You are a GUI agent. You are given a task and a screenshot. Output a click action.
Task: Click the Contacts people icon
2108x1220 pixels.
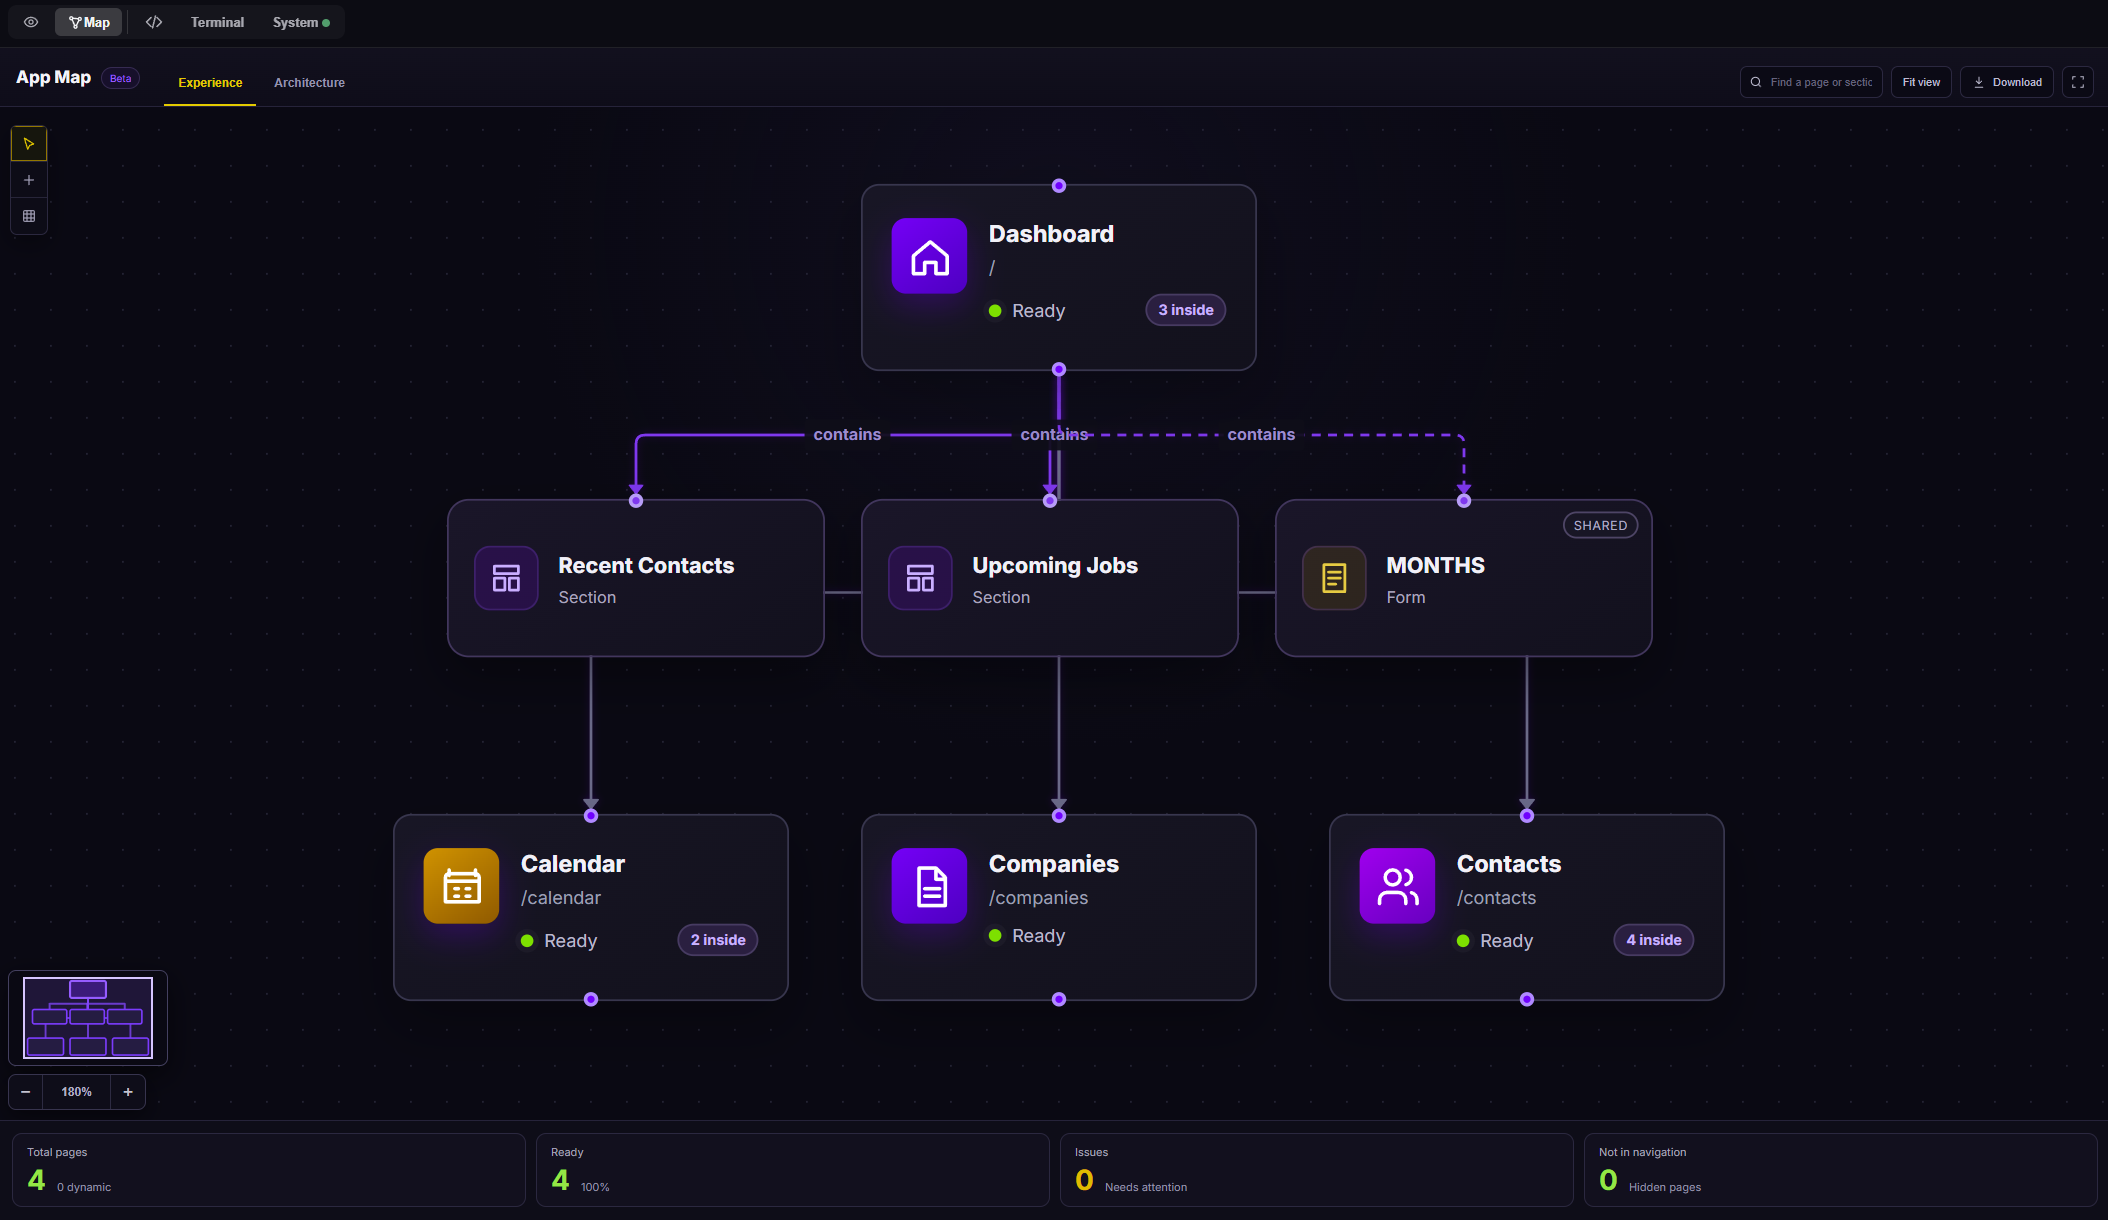[x=1397, y=886]
